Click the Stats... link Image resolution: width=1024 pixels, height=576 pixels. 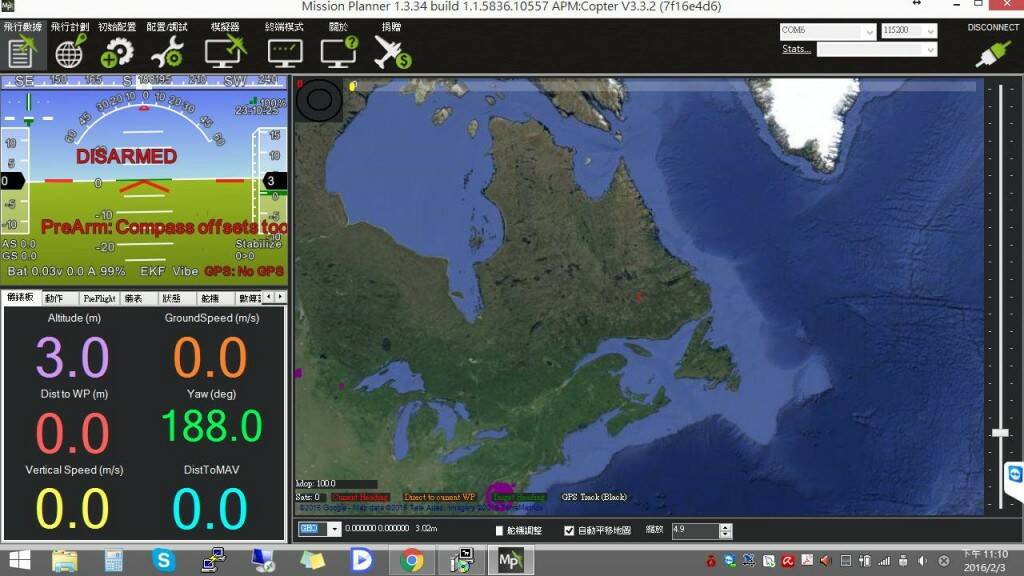[796, 49]
